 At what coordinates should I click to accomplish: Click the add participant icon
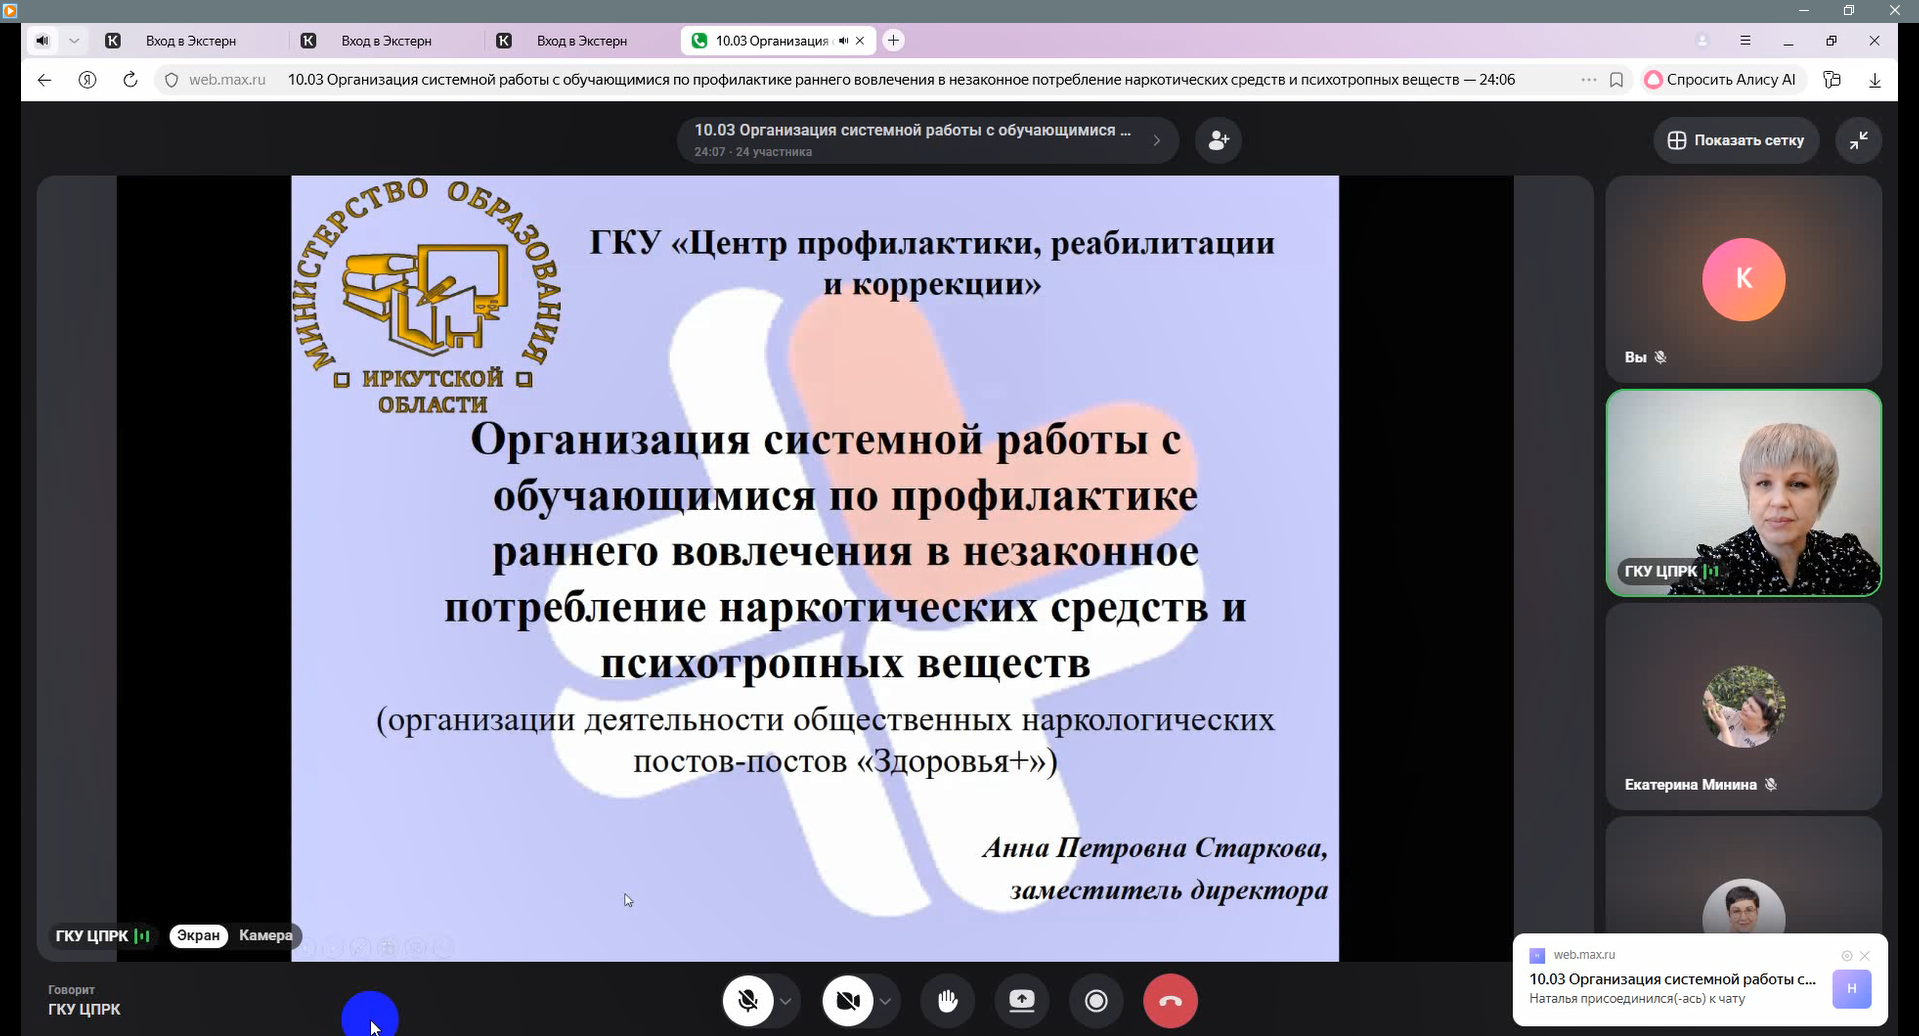[1218, 140]
